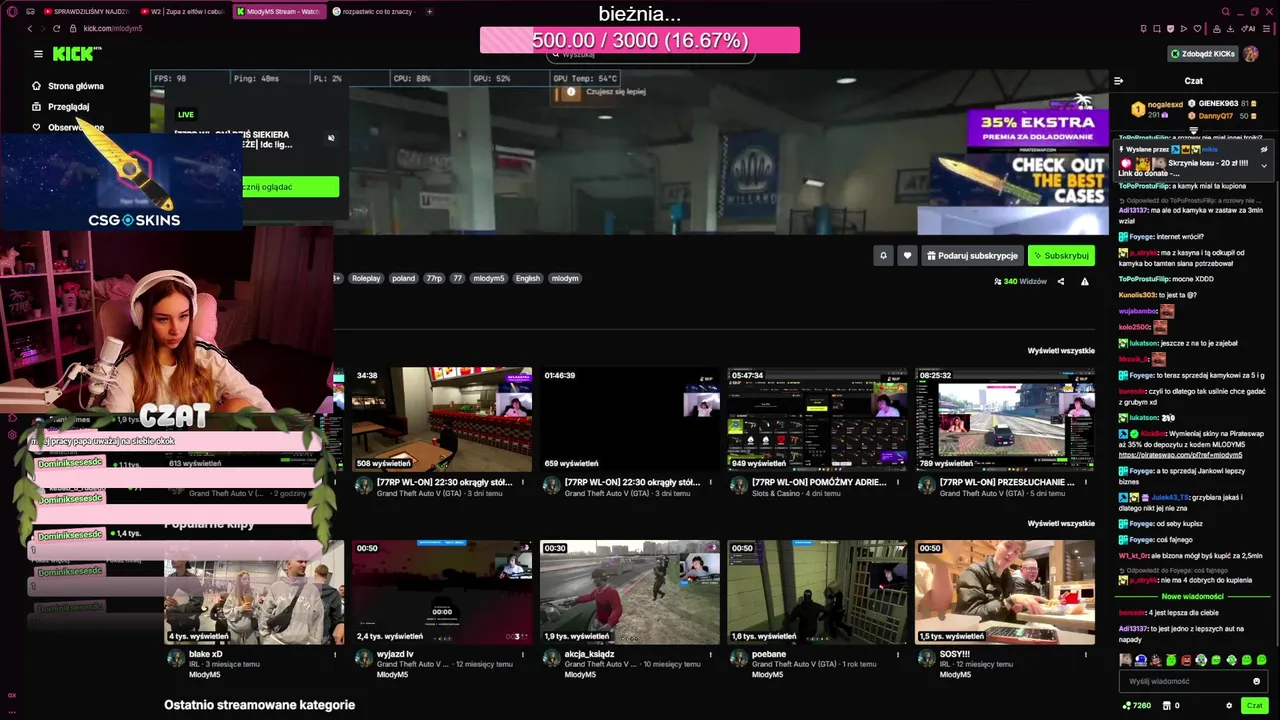The width and height of the screenshot is (1280, 720).
Task: Click the browser reload button
Action: 56,29
